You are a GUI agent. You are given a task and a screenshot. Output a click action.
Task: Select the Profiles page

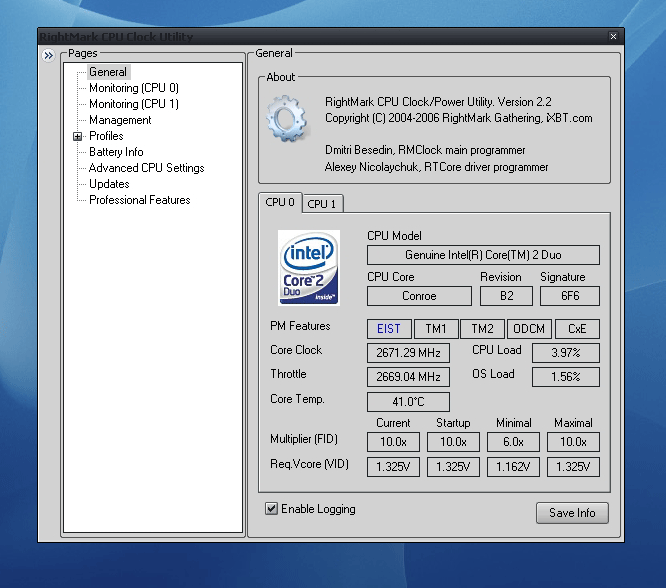(x=106, y=136)
